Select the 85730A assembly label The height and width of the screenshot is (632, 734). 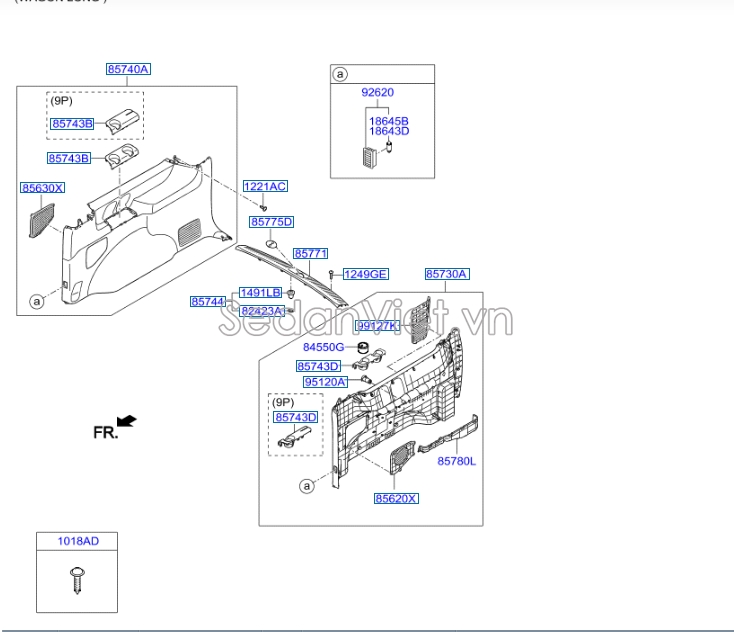pyautogui.click(x=447, y=274)
